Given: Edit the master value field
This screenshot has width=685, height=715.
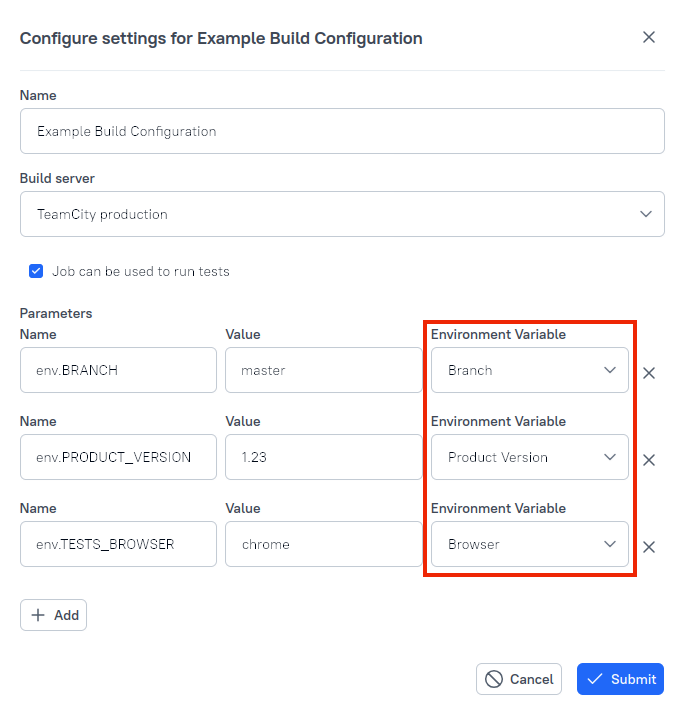Looking at the screenshot, I should pos(324,370).
